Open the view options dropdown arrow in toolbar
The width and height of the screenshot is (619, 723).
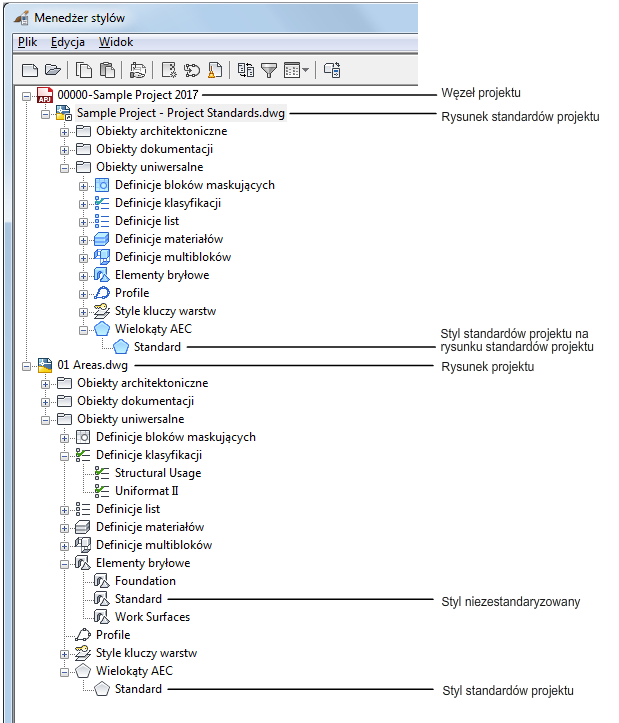point(305,71)
